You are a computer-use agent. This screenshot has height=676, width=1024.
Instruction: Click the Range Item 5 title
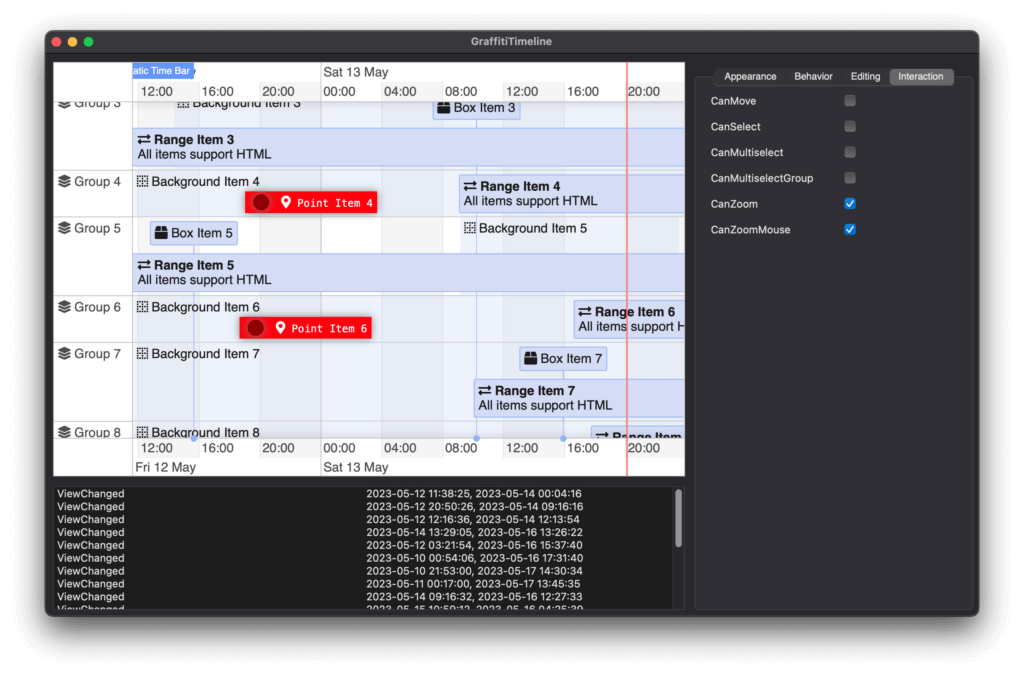(194, 265)
